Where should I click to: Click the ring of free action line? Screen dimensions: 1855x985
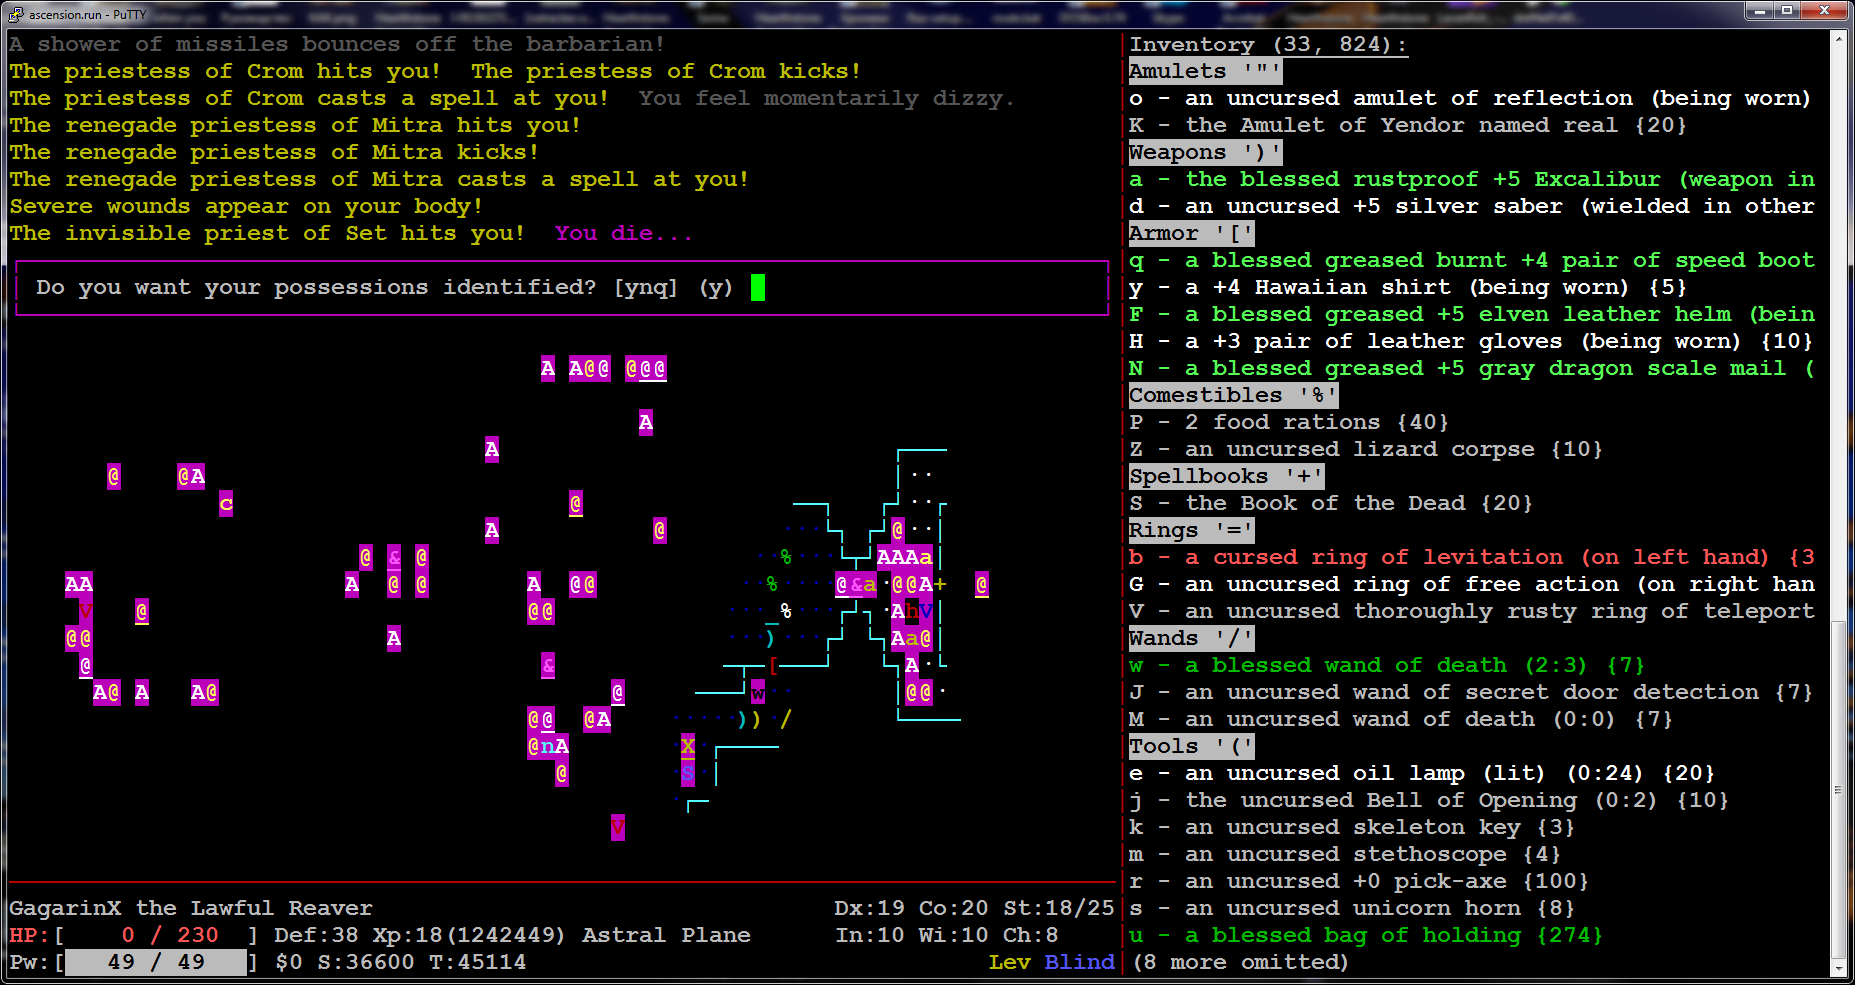coord(1472,584)
